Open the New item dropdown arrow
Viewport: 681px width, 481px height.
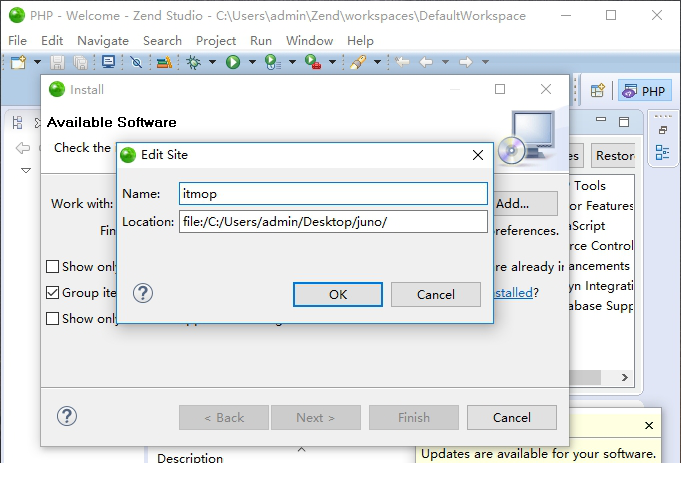pos(37,62)
